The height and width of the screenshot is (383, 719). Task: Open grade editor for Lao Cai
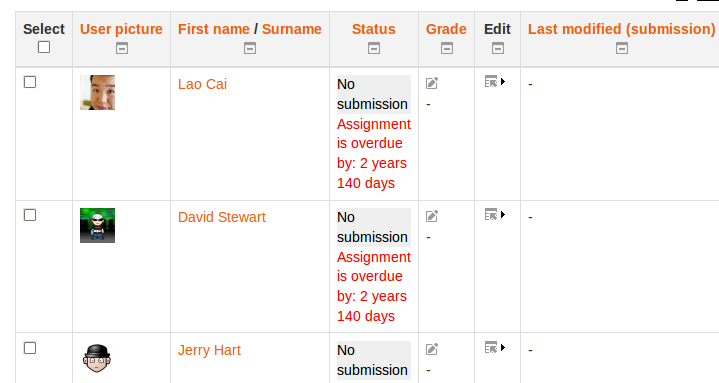pos(432,83)
